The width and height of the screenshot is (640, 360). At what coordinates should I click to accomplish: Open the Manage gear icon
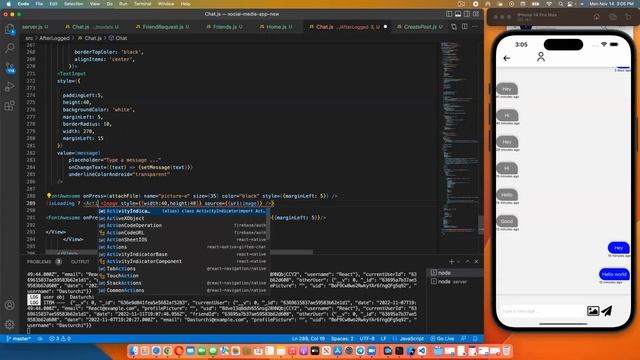tap(9, 324)
